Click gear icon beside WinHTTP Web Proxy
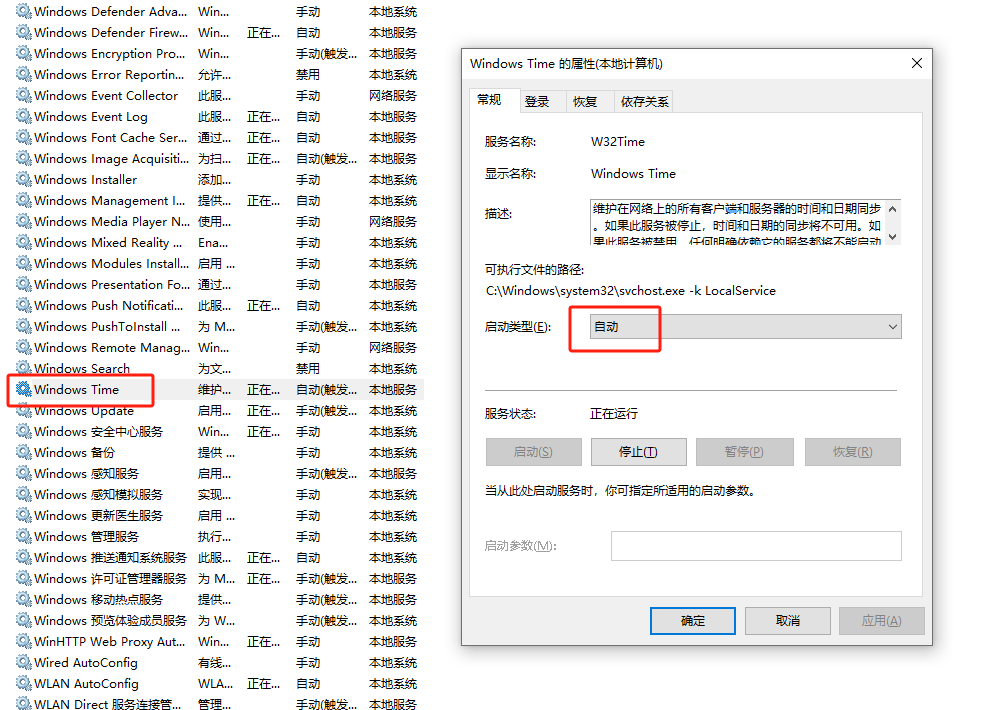Screen dimensions: 997x710 tap(24, 641)
